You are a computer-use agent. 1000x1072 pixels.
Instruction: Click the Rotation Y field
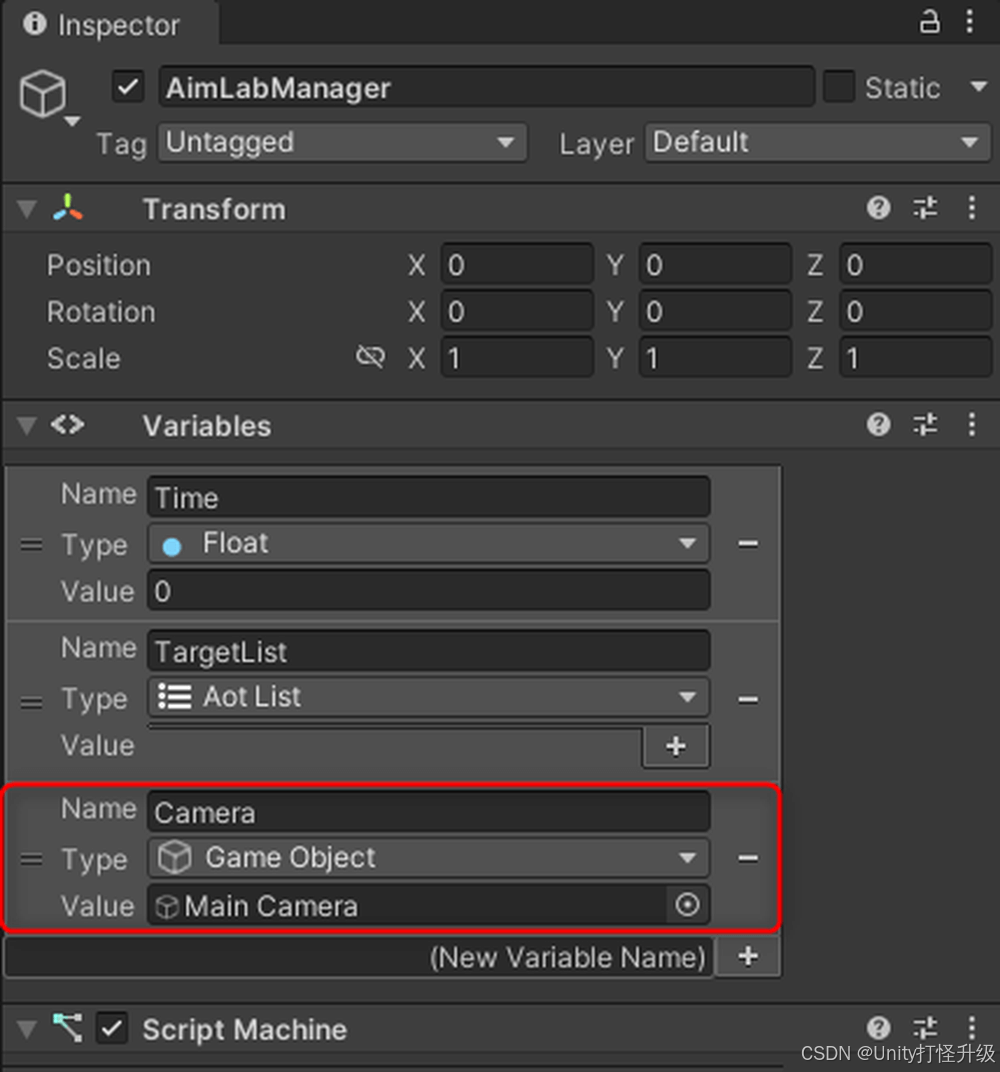click(x=715, y=311)
